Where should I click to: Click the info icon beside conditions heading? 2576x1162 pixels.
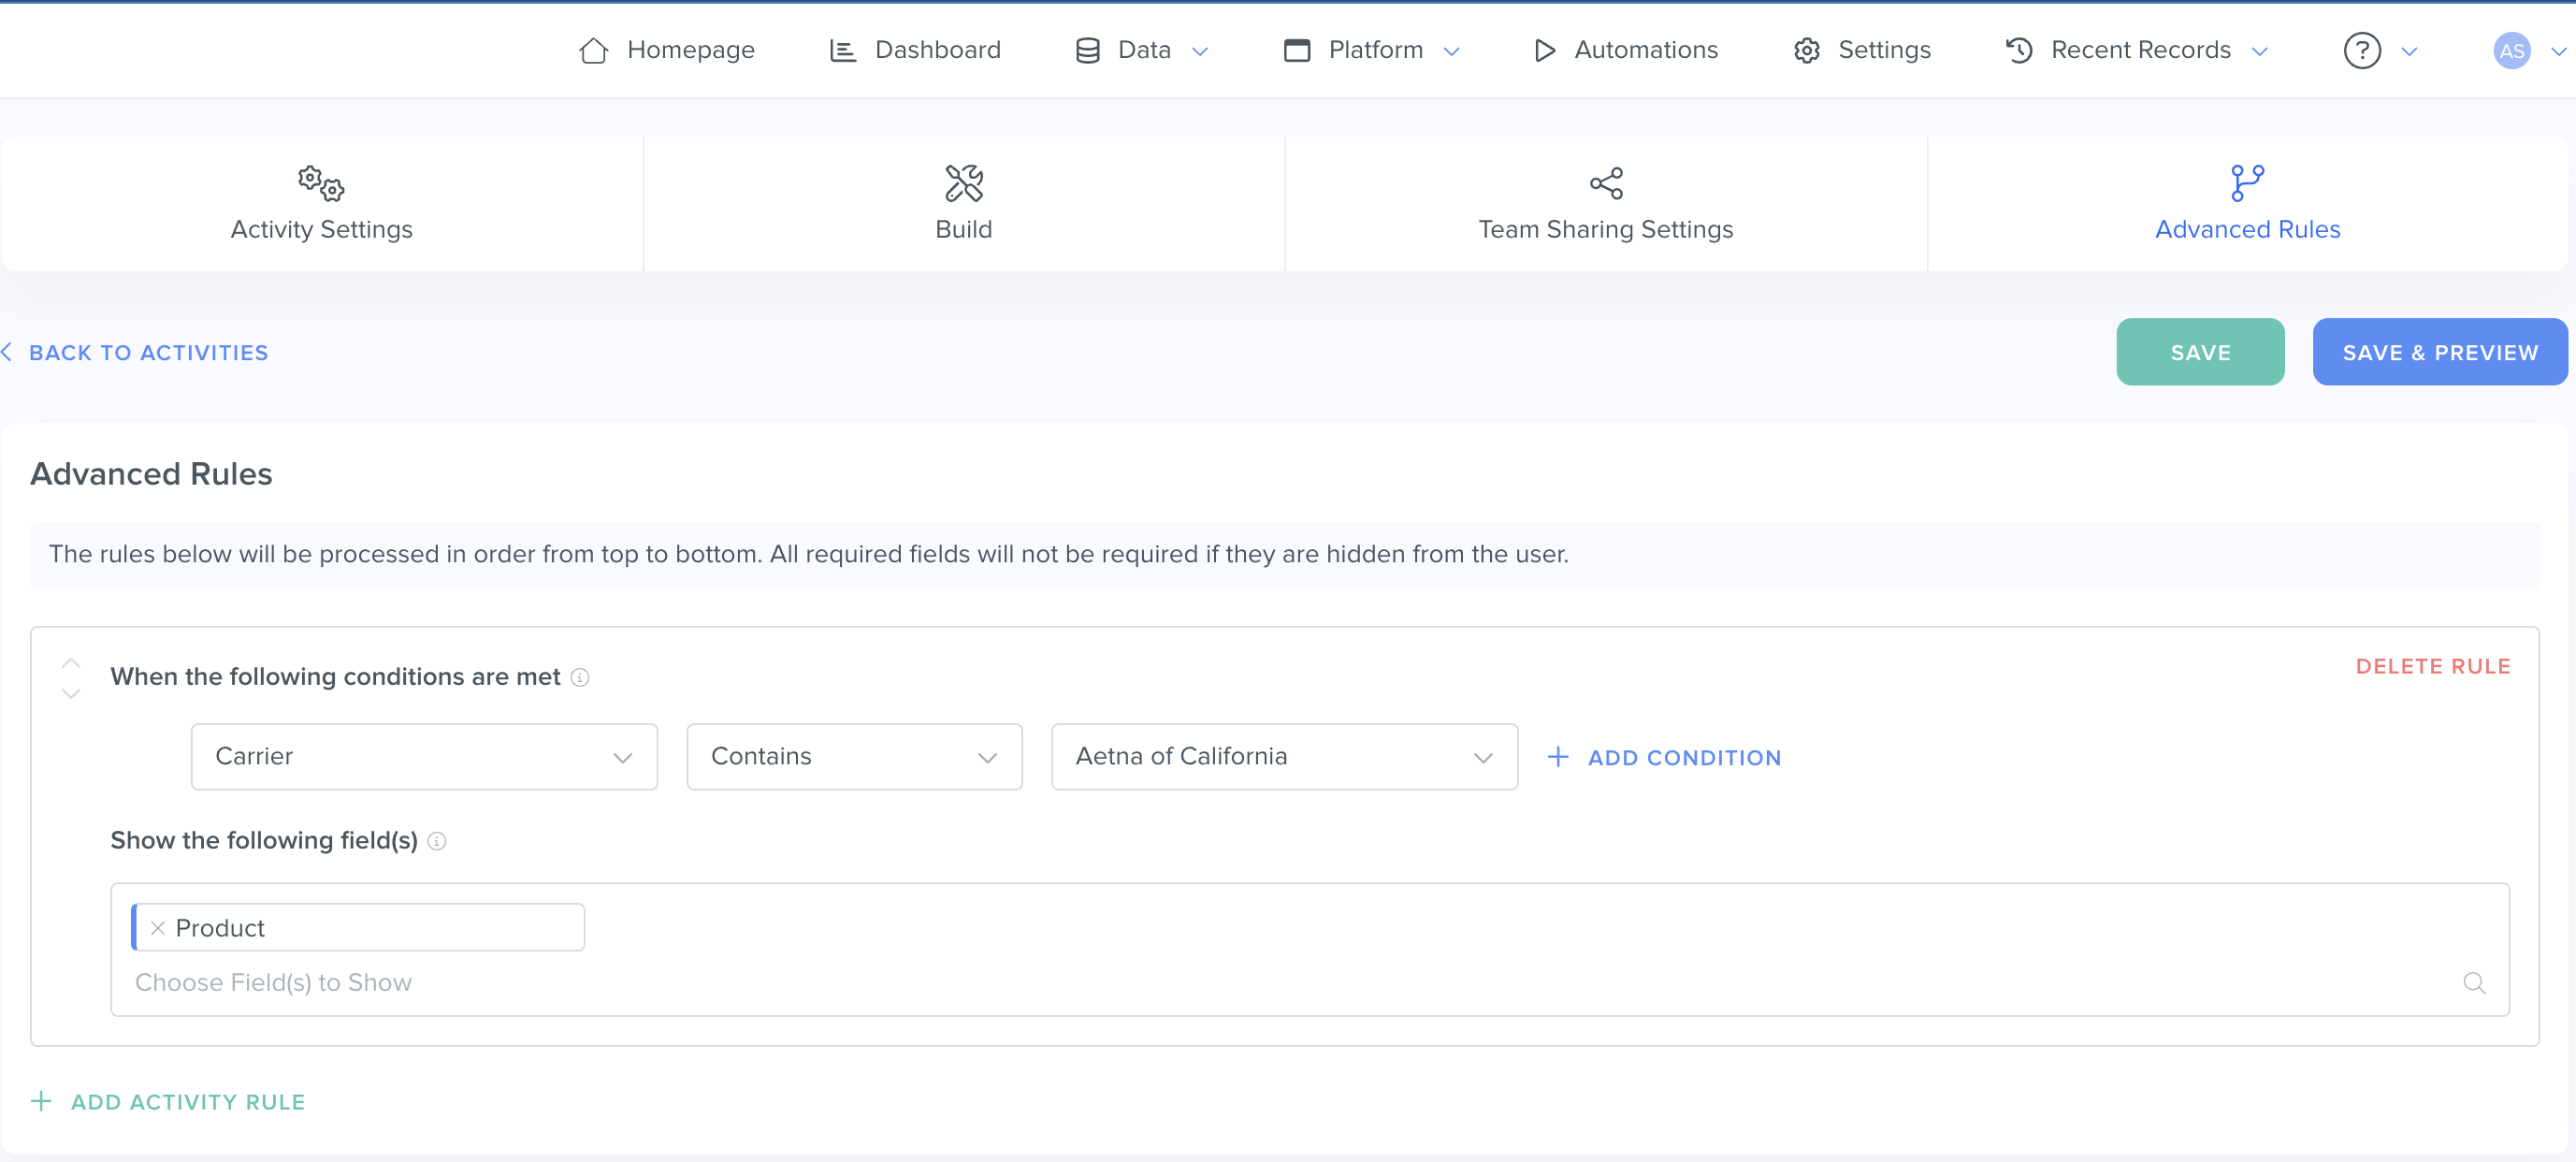point(580,677)
